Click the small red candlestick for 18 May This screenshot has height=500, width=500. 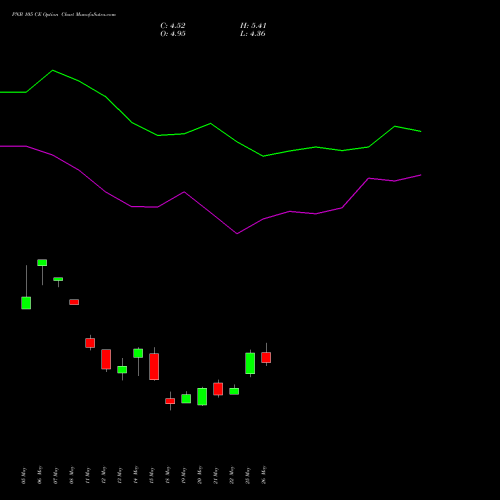[x=170, y=401]
